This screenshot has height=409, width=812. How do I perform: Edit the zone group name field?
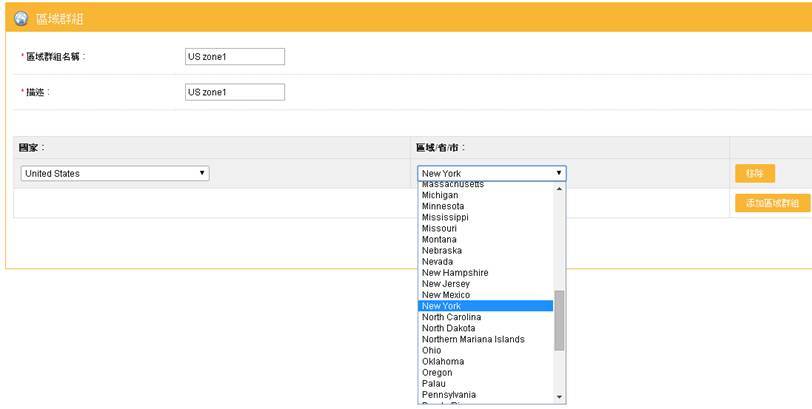tap(235, 57)
